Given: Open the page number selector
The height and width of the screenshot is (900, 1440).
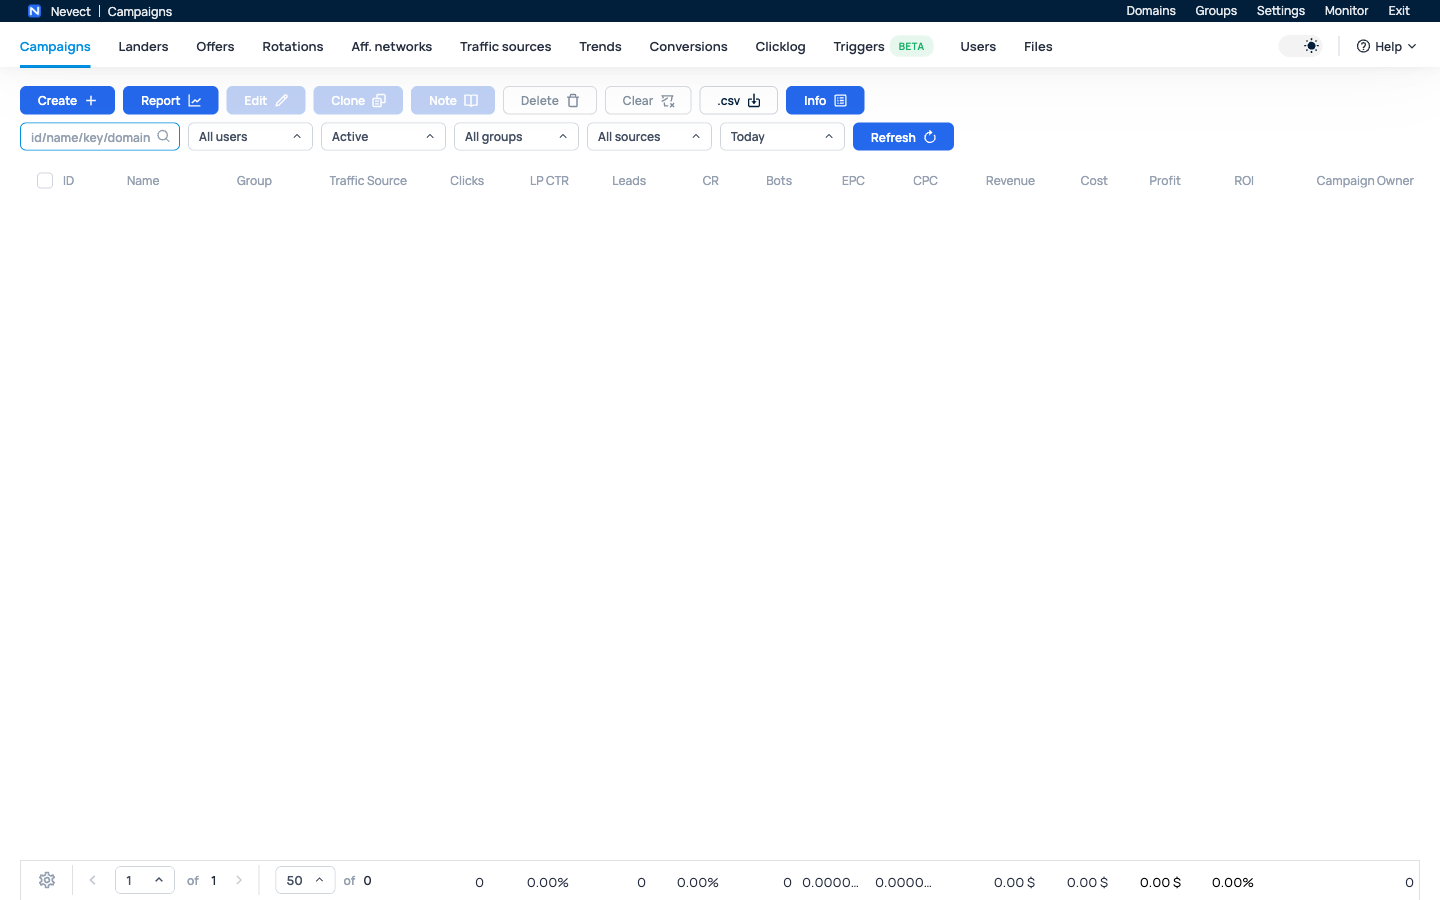Looking at the screenshot, I should (145, 880).
